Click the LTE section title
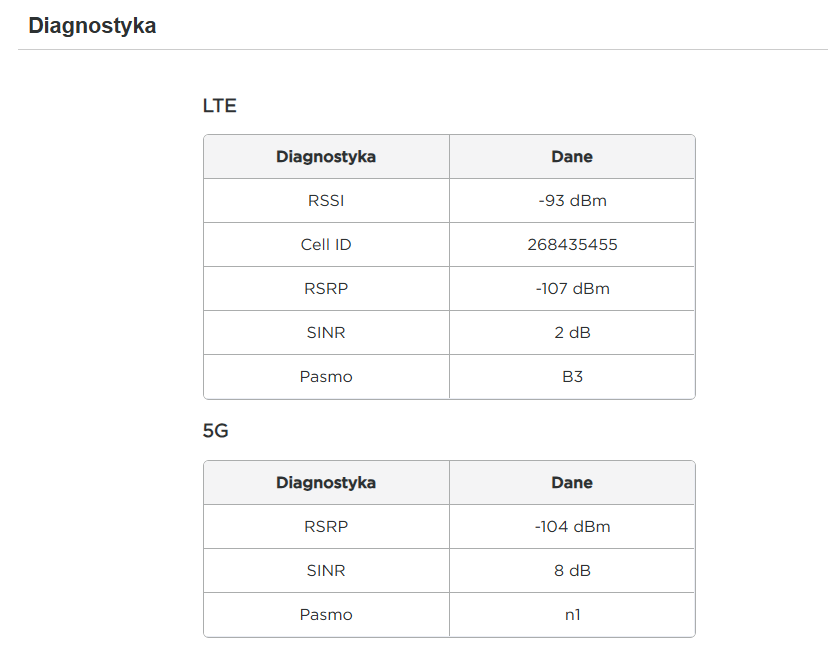The image size is (828, 665). pyautogui.click(x=219, y=105)
